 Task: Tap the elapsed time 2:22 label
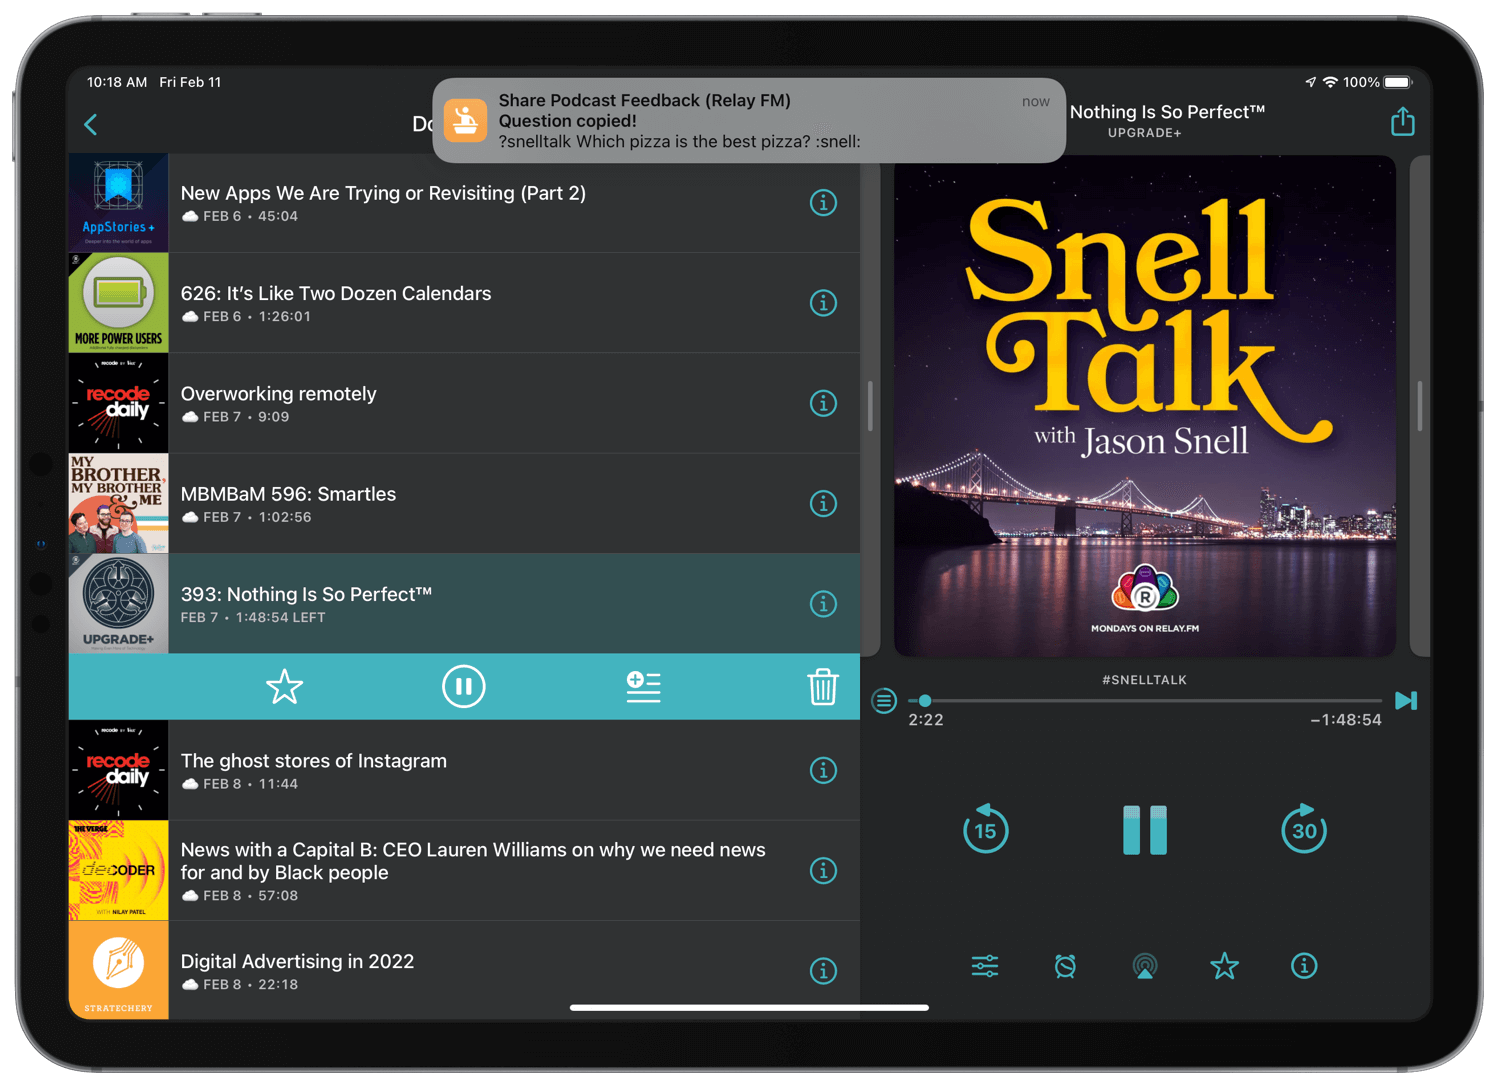(926, 720)
